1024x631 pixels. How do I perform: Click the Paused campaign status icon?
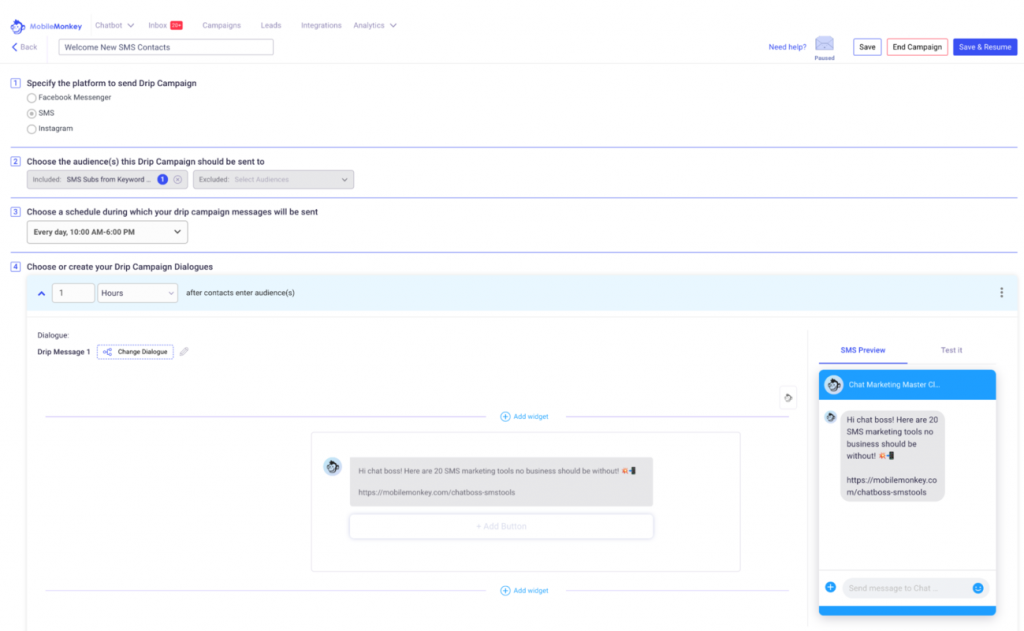pos(824,44)
